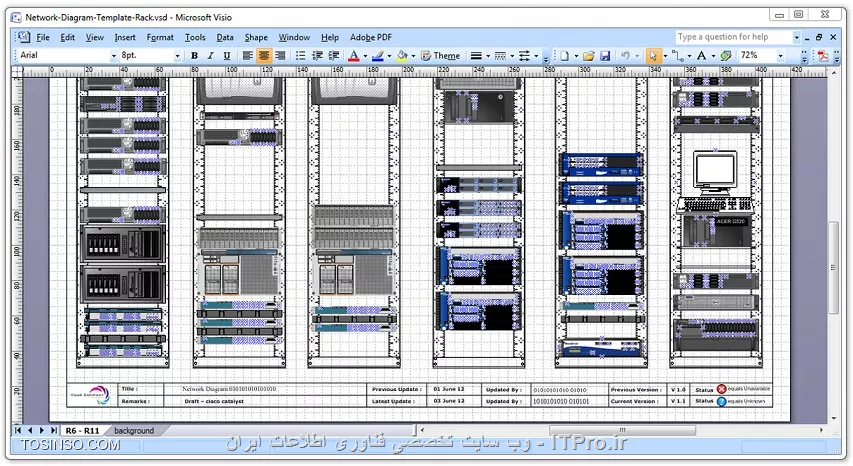
Task: Toggle italic formatting
Action: point(211,55)
